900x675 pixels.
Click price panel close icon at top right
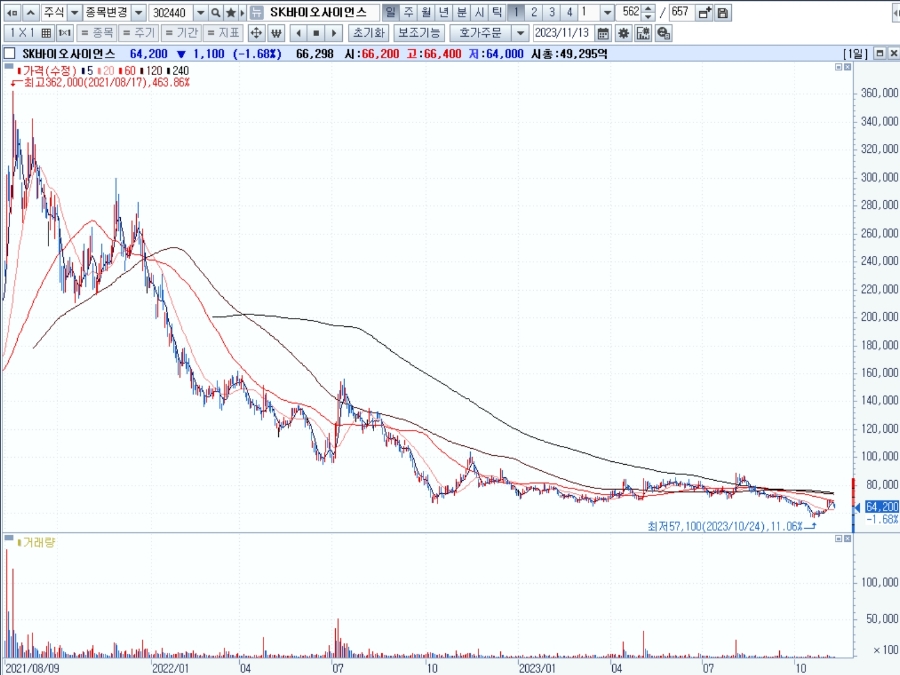[847, 67]
